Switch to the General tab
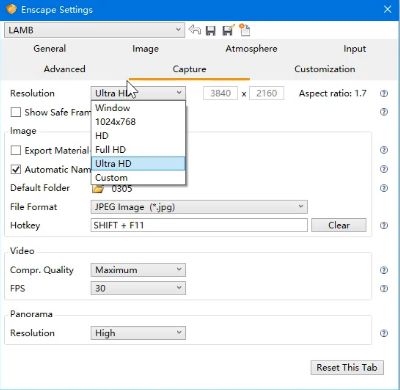 [x=50, y=49]
